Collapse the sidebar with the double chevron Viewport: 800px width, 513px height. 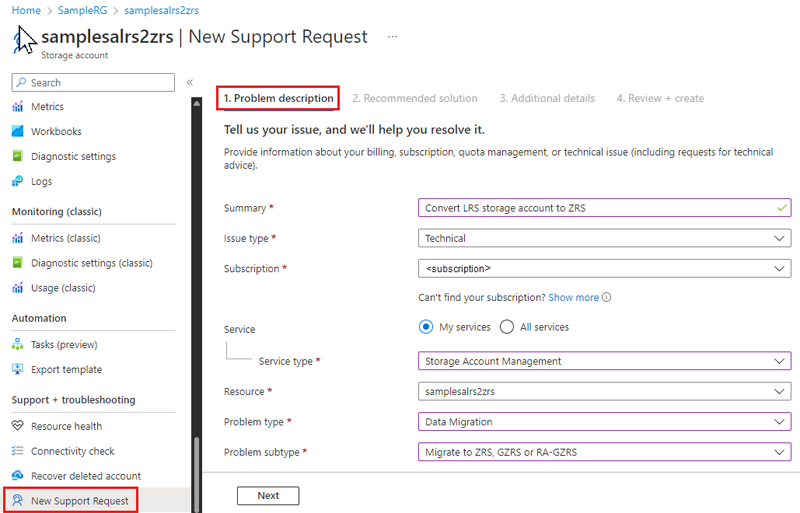tap(190, 82)
